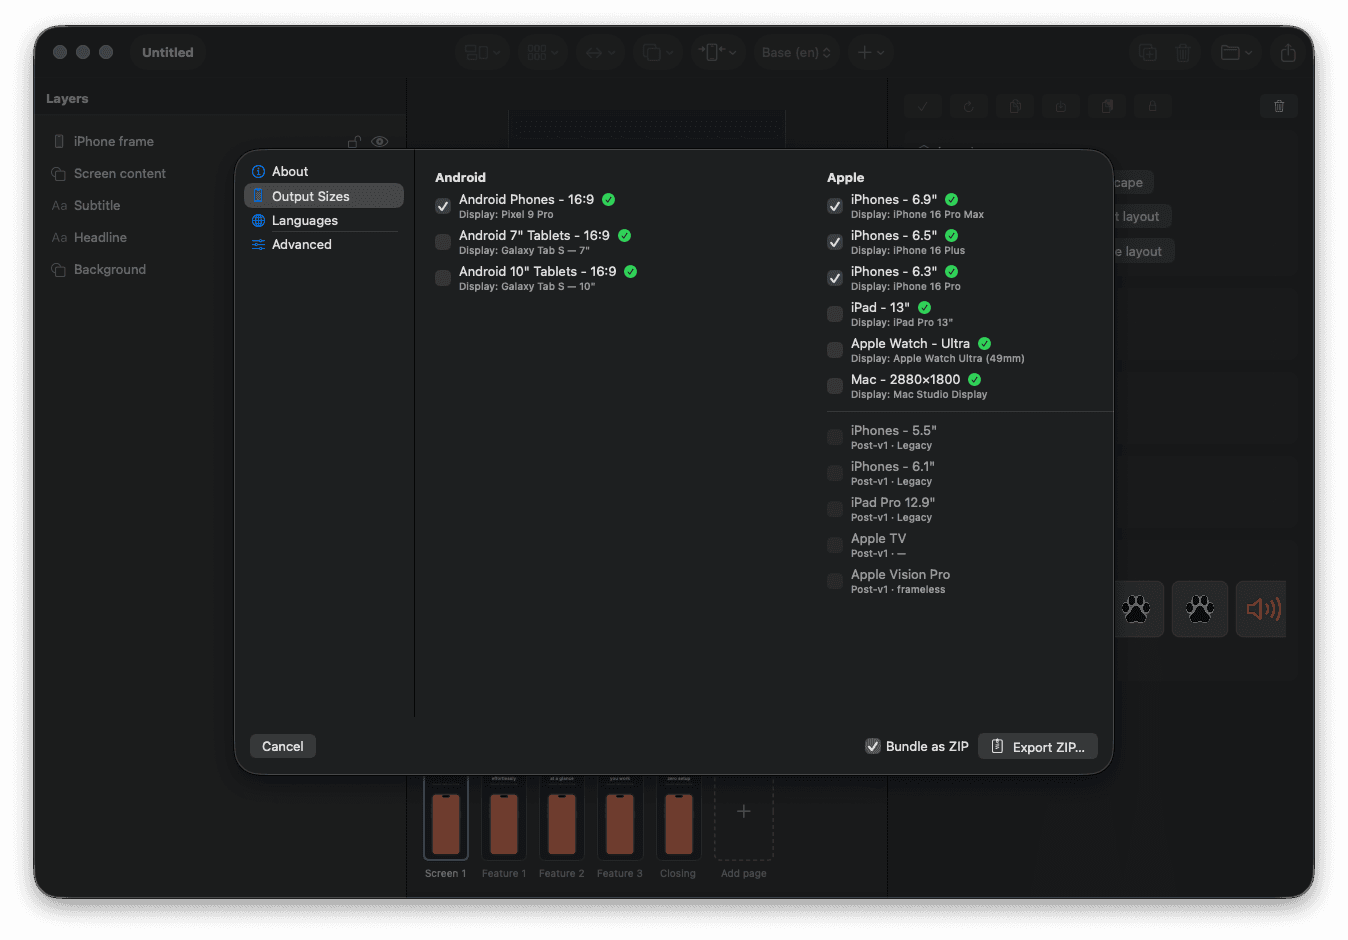Click the checkmark icon in the inspector toolbar

pos(923,106)
